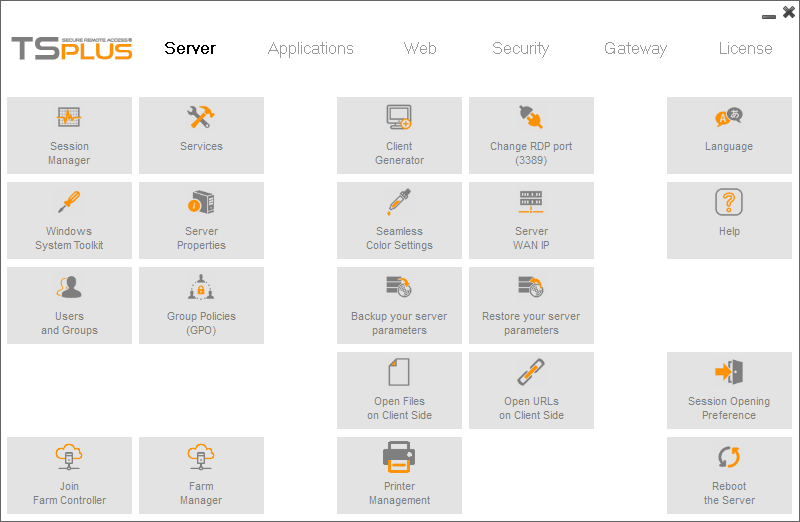Screen dimensions: 800x522
Task: Open the Session Manager tile icon
Action: [69, 117]
